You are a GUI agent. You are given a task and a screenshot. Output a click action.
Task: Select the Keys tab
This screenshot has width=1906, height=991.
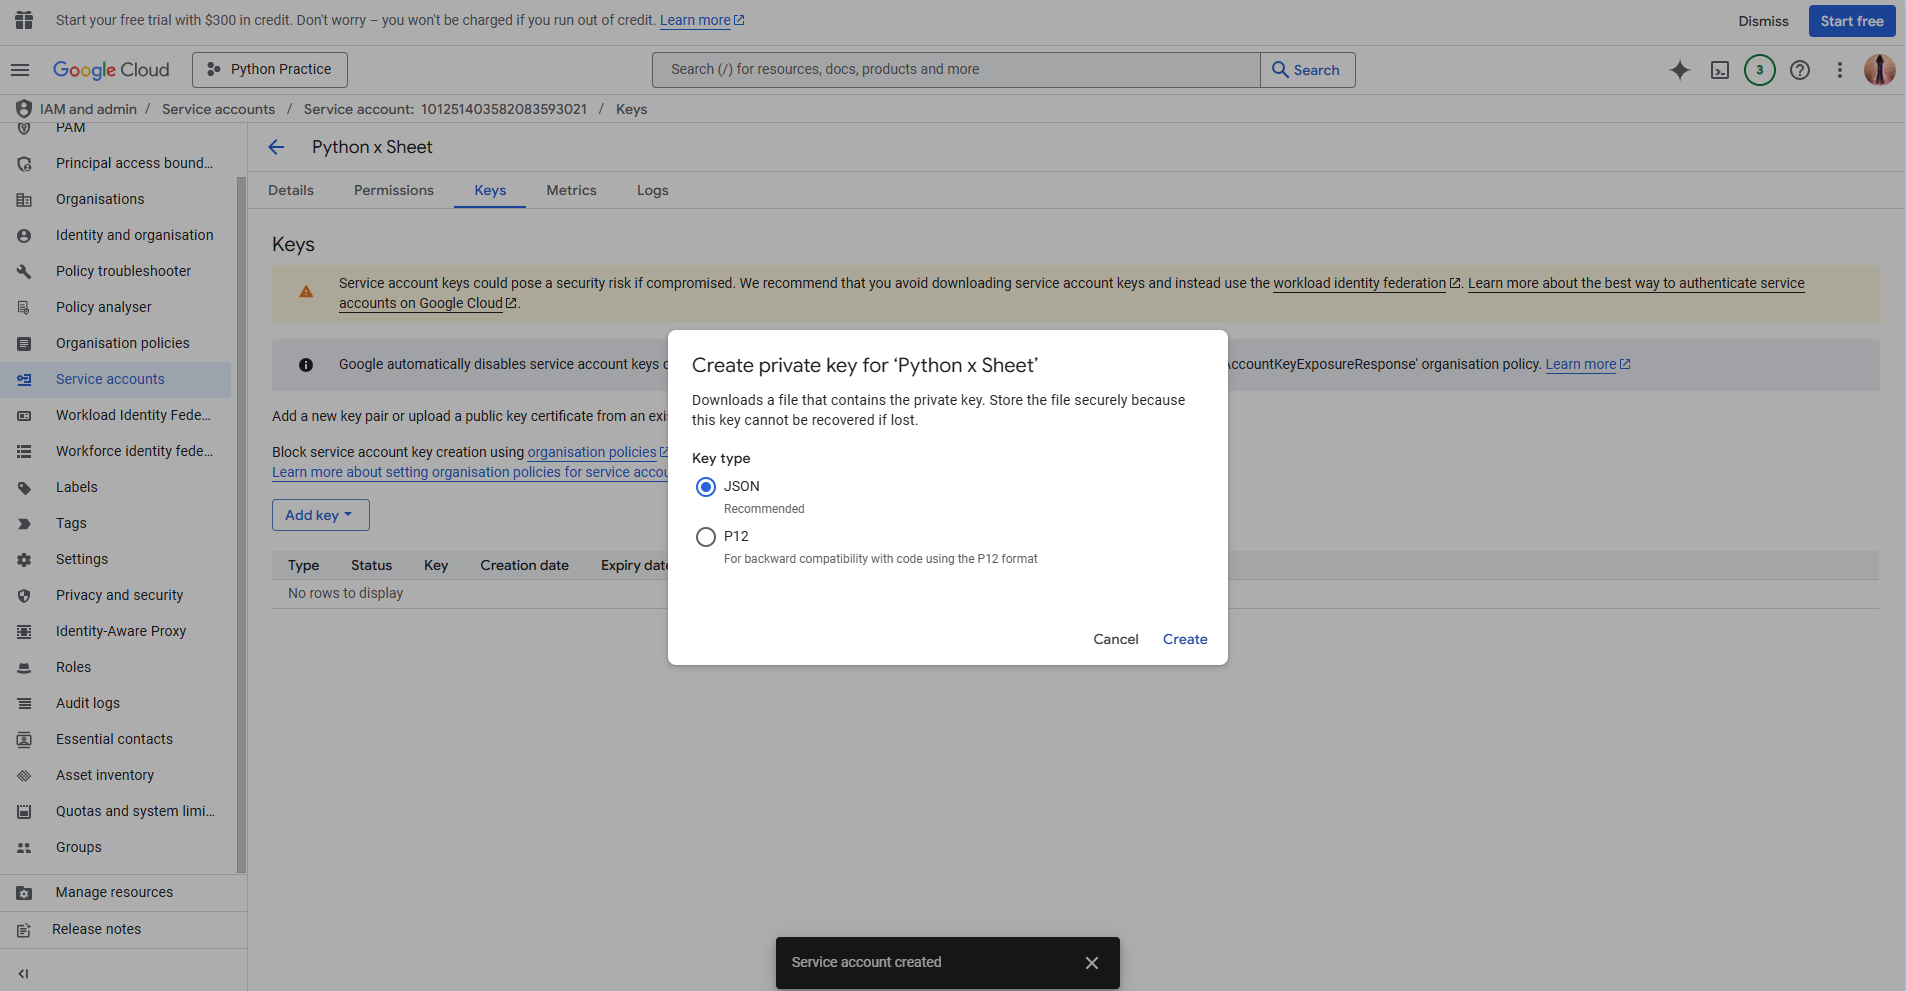(490, 190)
